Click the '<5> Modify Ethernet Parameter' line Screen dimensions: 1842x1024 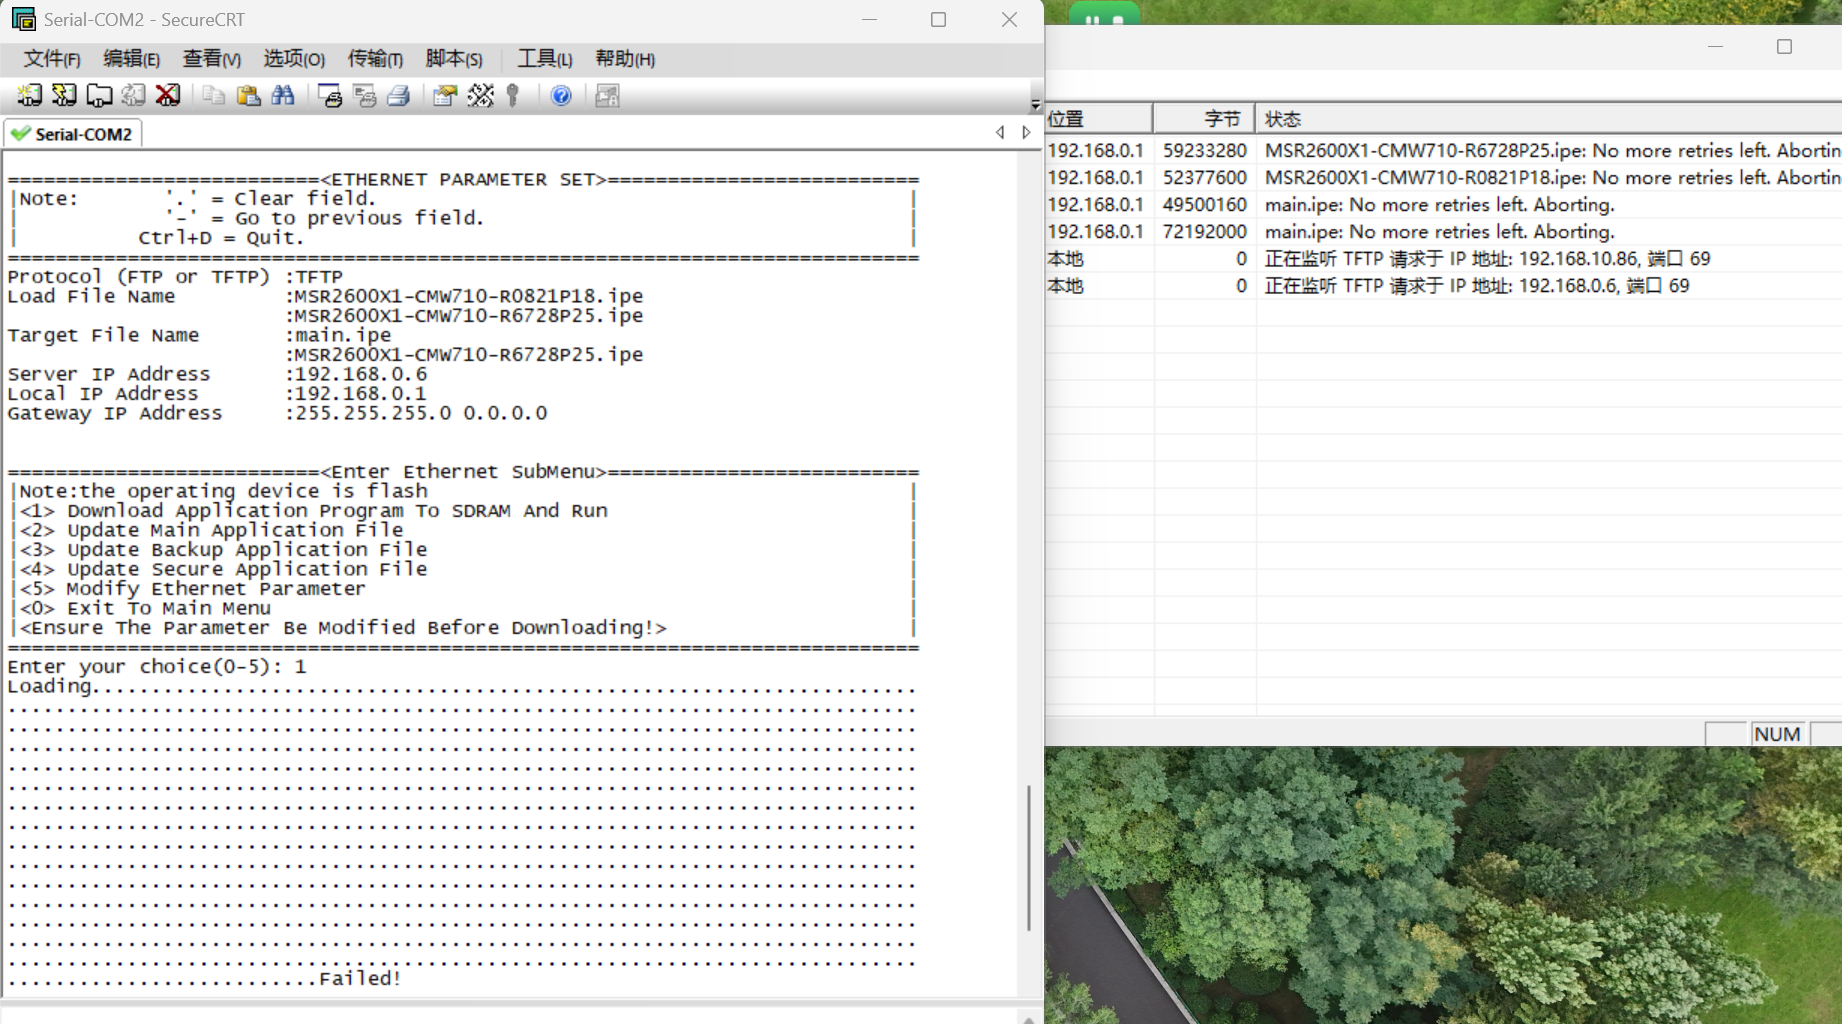(193, 588)
